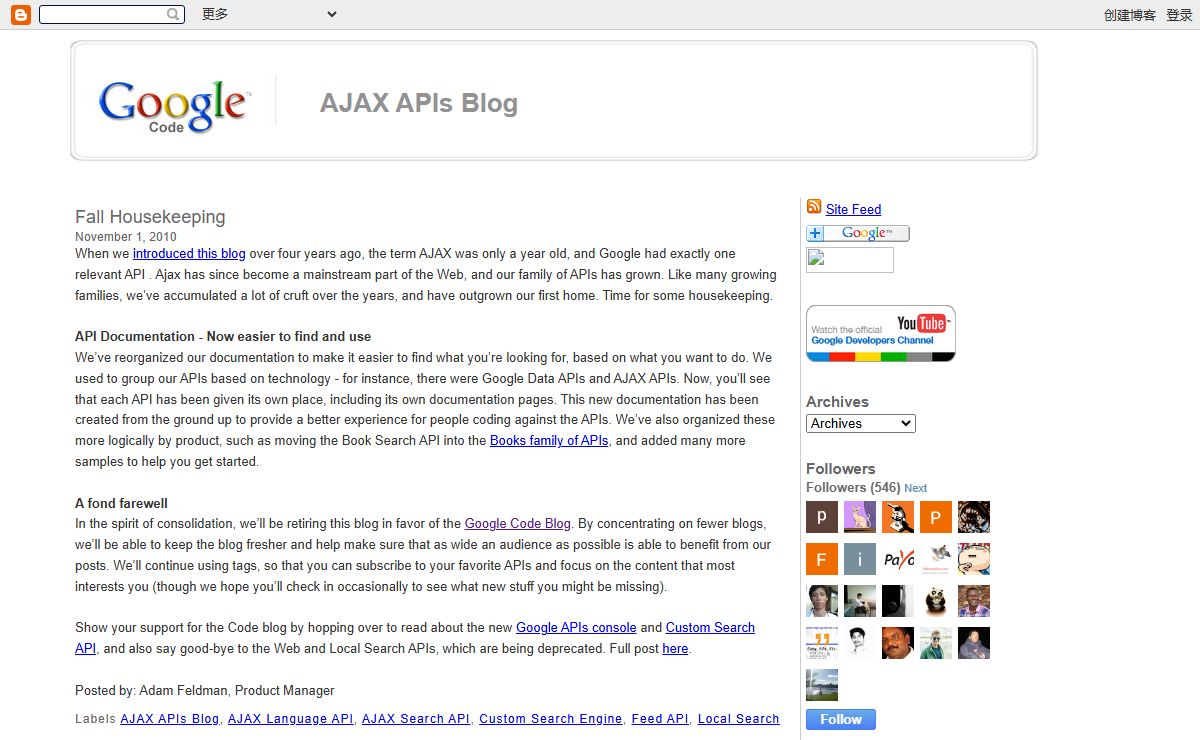Click the orange RSS feed icon

[x=814, y=207]
